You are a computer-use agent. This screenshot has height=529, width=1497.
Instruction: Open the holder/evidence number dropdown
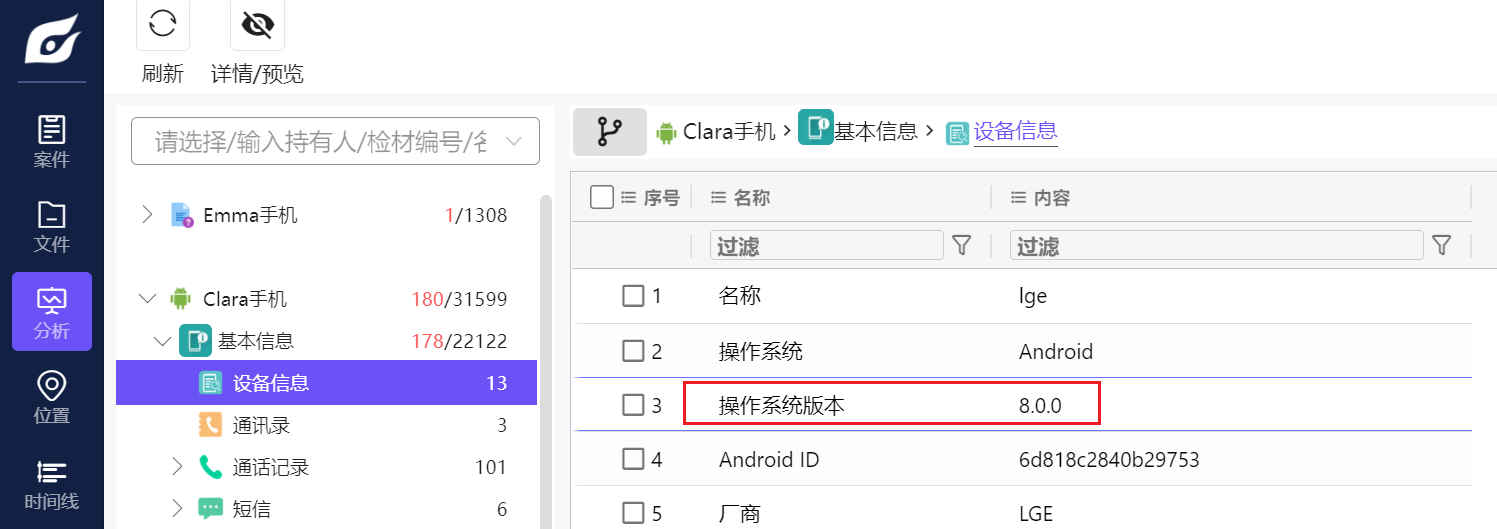coord(514,141)
